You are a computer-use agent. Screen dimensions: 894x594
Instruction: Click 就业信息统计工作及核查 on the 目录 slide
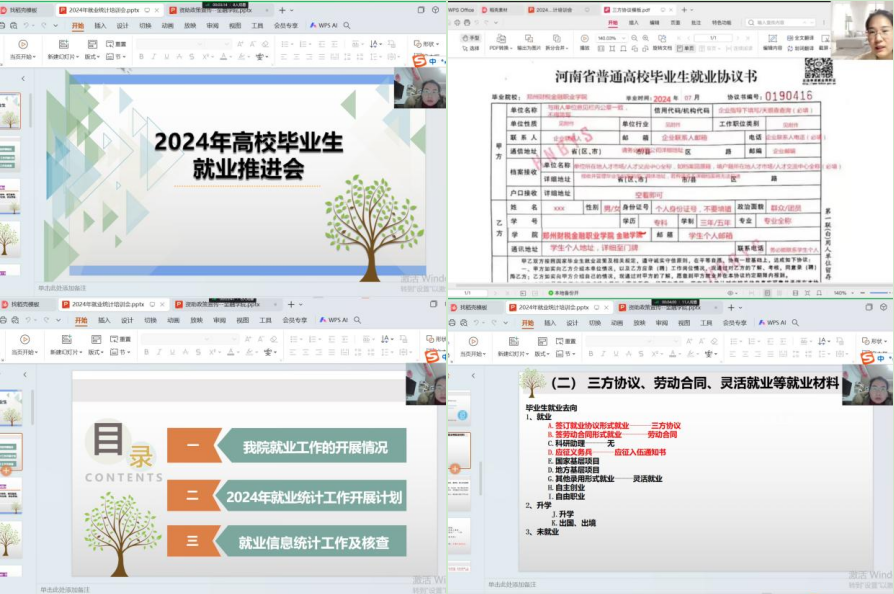click(314, 542)
